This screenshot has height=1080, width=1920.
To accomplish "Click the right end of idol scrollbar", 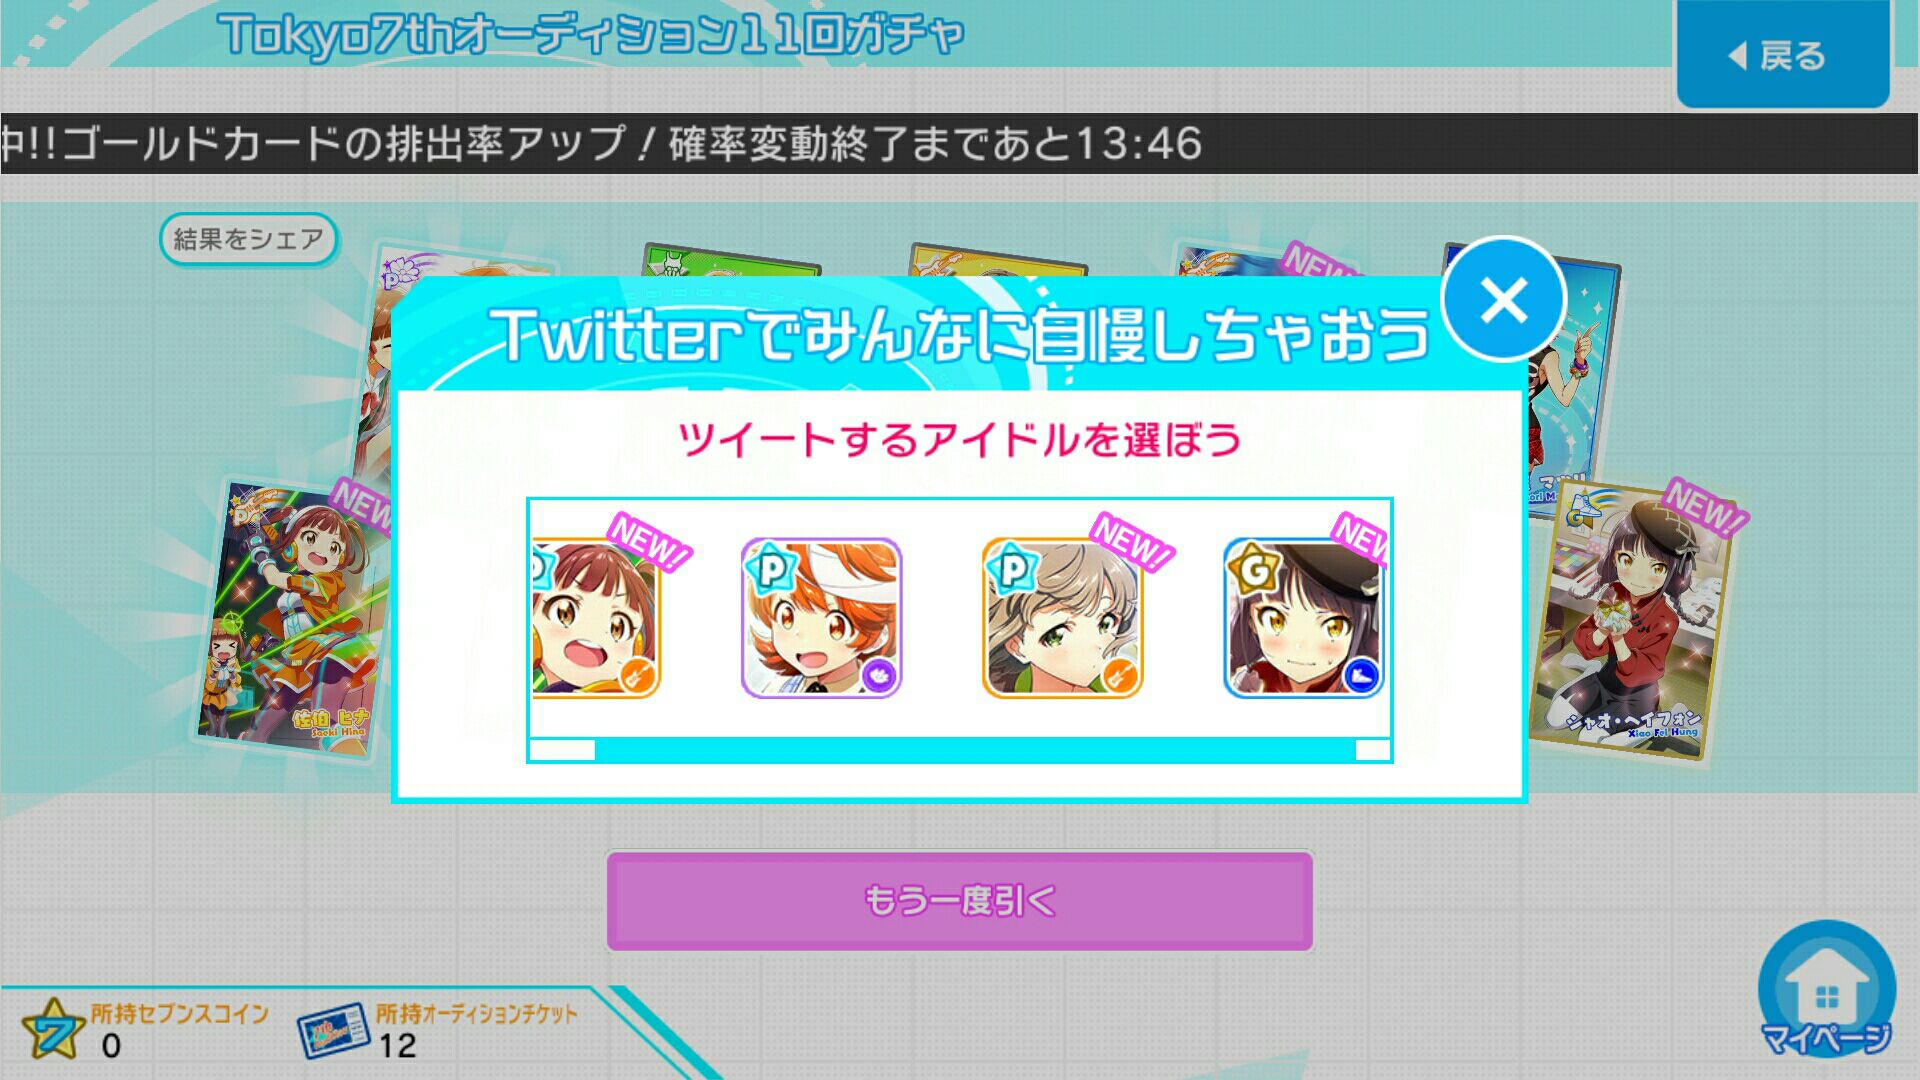I will pyautogui.click(x=1372, y=750).
